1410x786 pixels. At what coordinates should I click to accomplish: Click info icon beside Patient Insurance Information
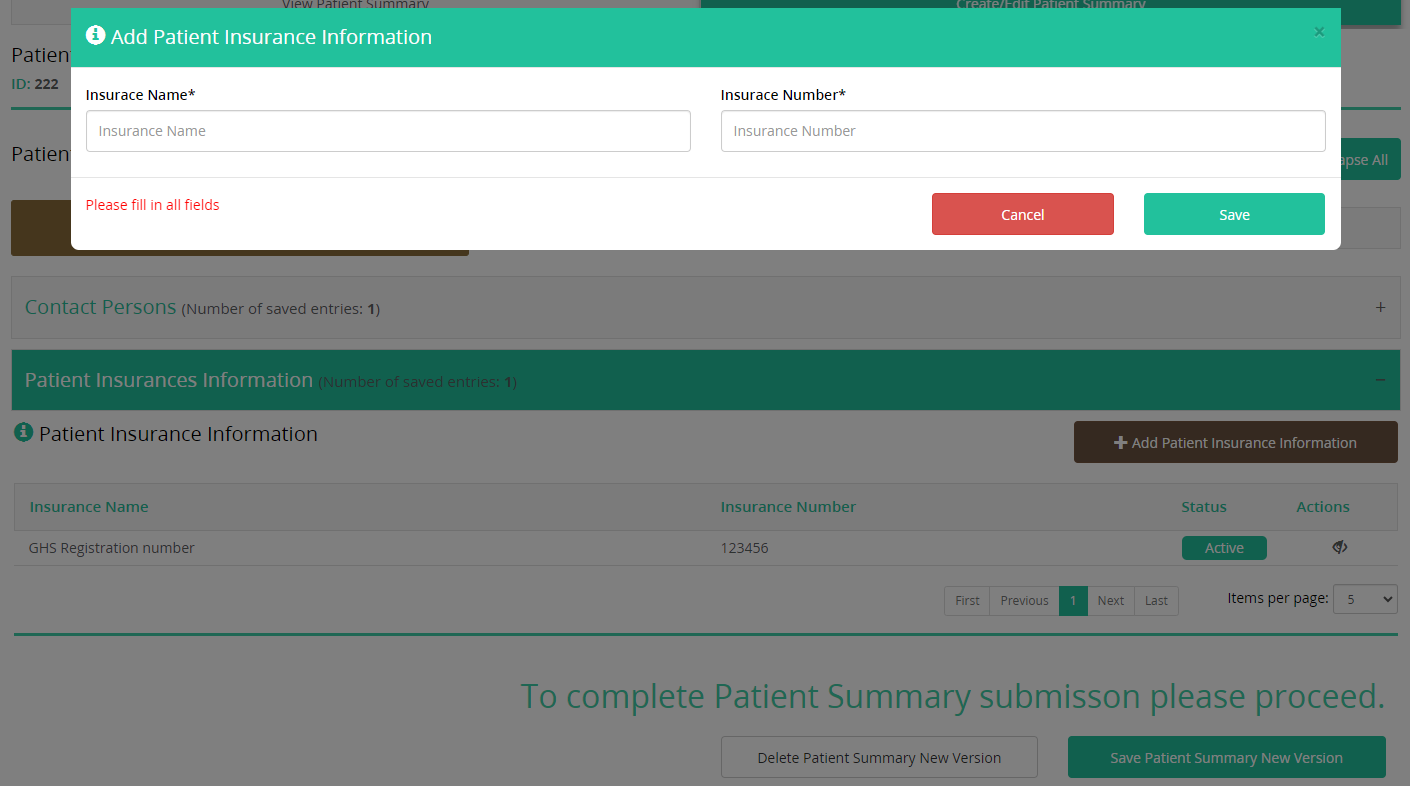pyautogui.click(x=23, y=433)
